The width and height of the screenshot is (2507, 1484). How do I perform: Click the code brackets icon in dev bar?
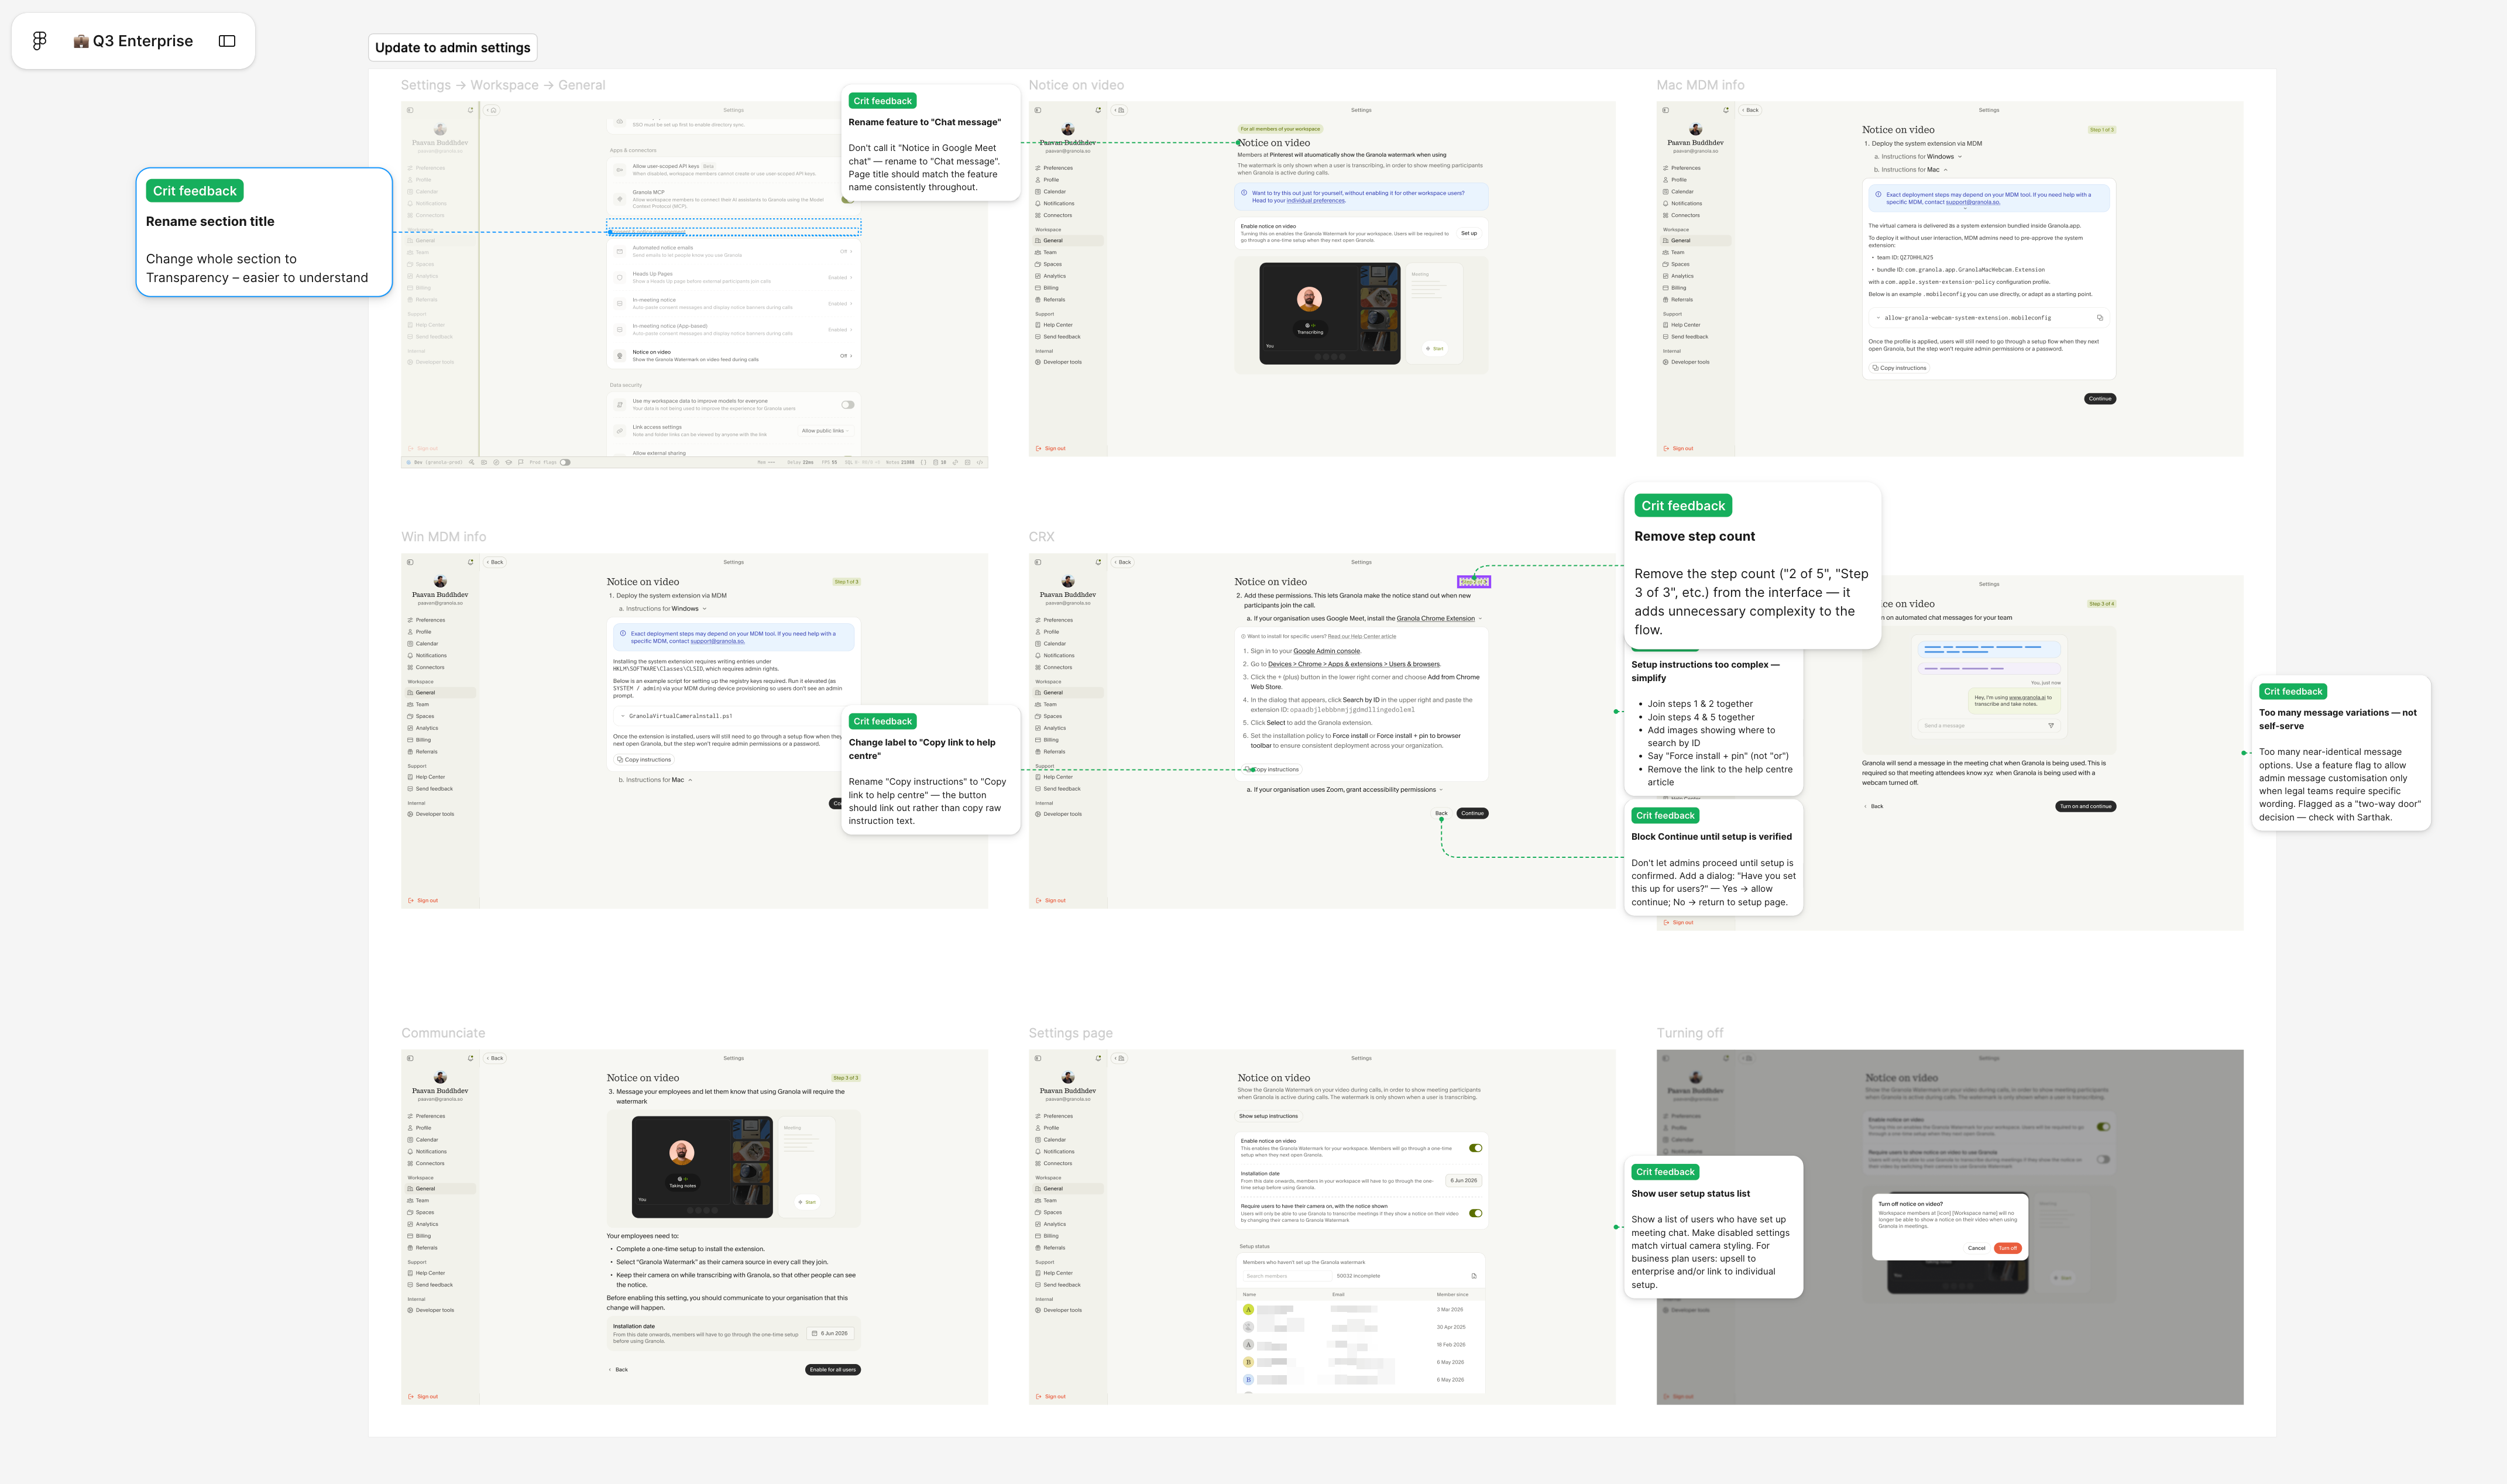(980, 462)
